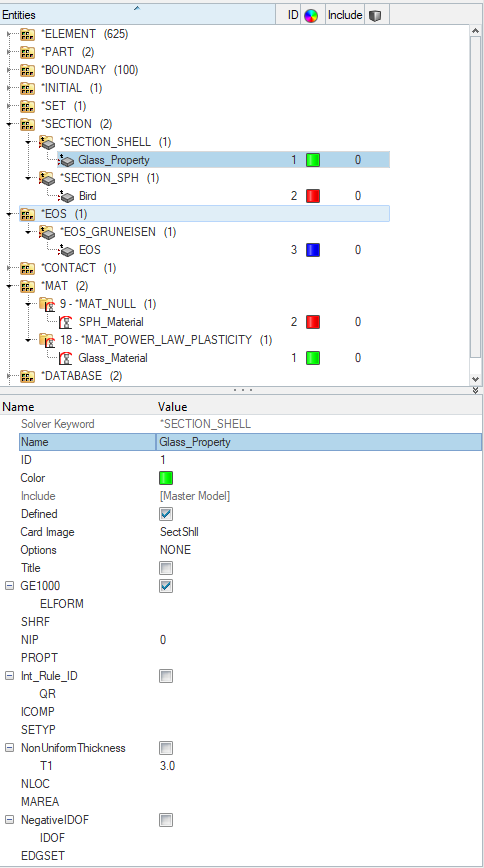Collapse the GE1000 property group
Viewport: 484px width, 868px height.
[9, 586]
